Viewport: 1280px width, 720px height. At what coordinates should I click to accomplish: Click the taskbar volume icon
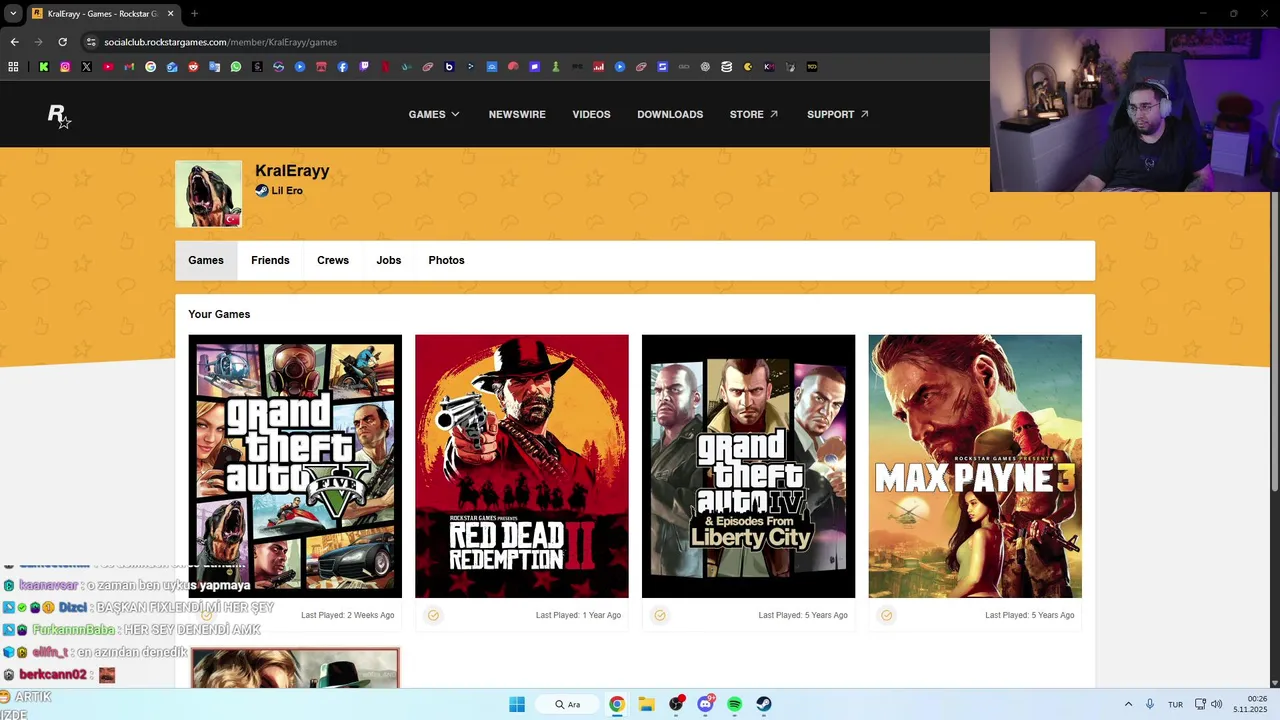1217,704
